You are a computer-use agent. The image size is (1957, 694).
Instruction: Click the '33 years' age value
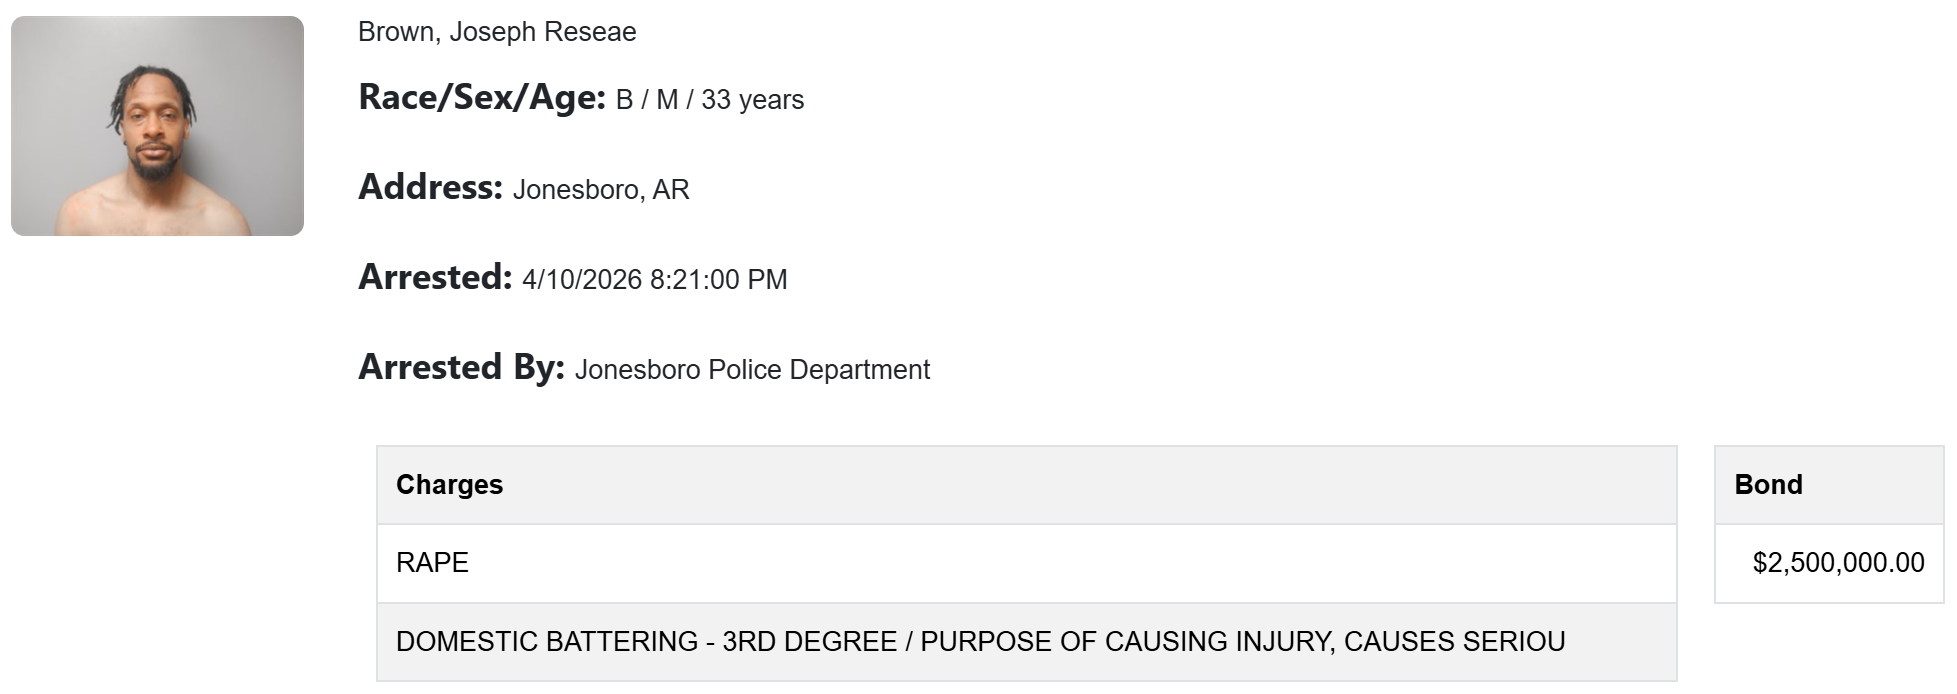pyautogui.click(x=752, y=100)
